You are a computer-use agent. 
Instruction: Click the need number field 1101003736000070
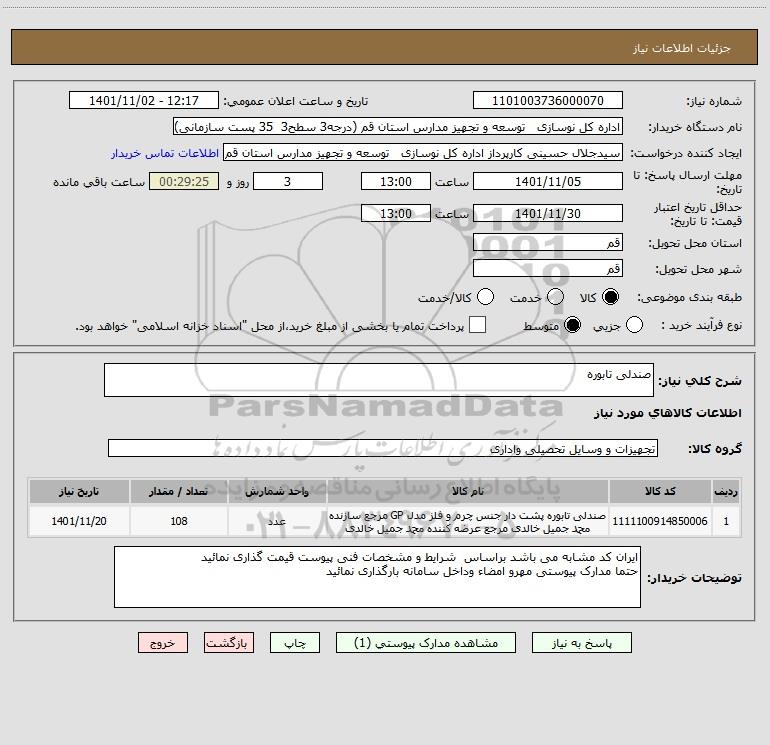point(548,101)
